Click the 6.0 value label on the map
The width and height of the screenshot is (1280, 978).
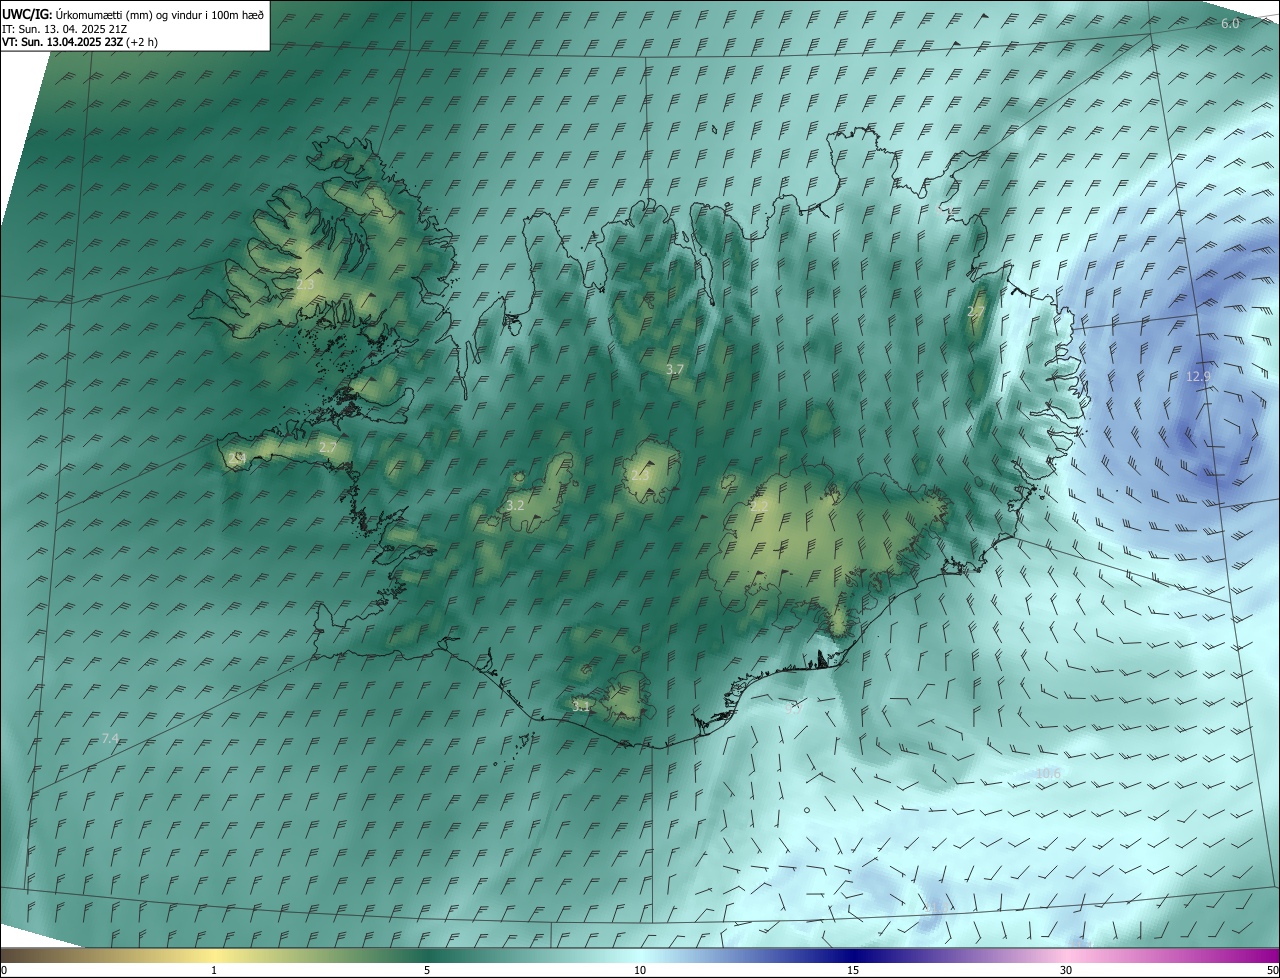[1230, 23]
